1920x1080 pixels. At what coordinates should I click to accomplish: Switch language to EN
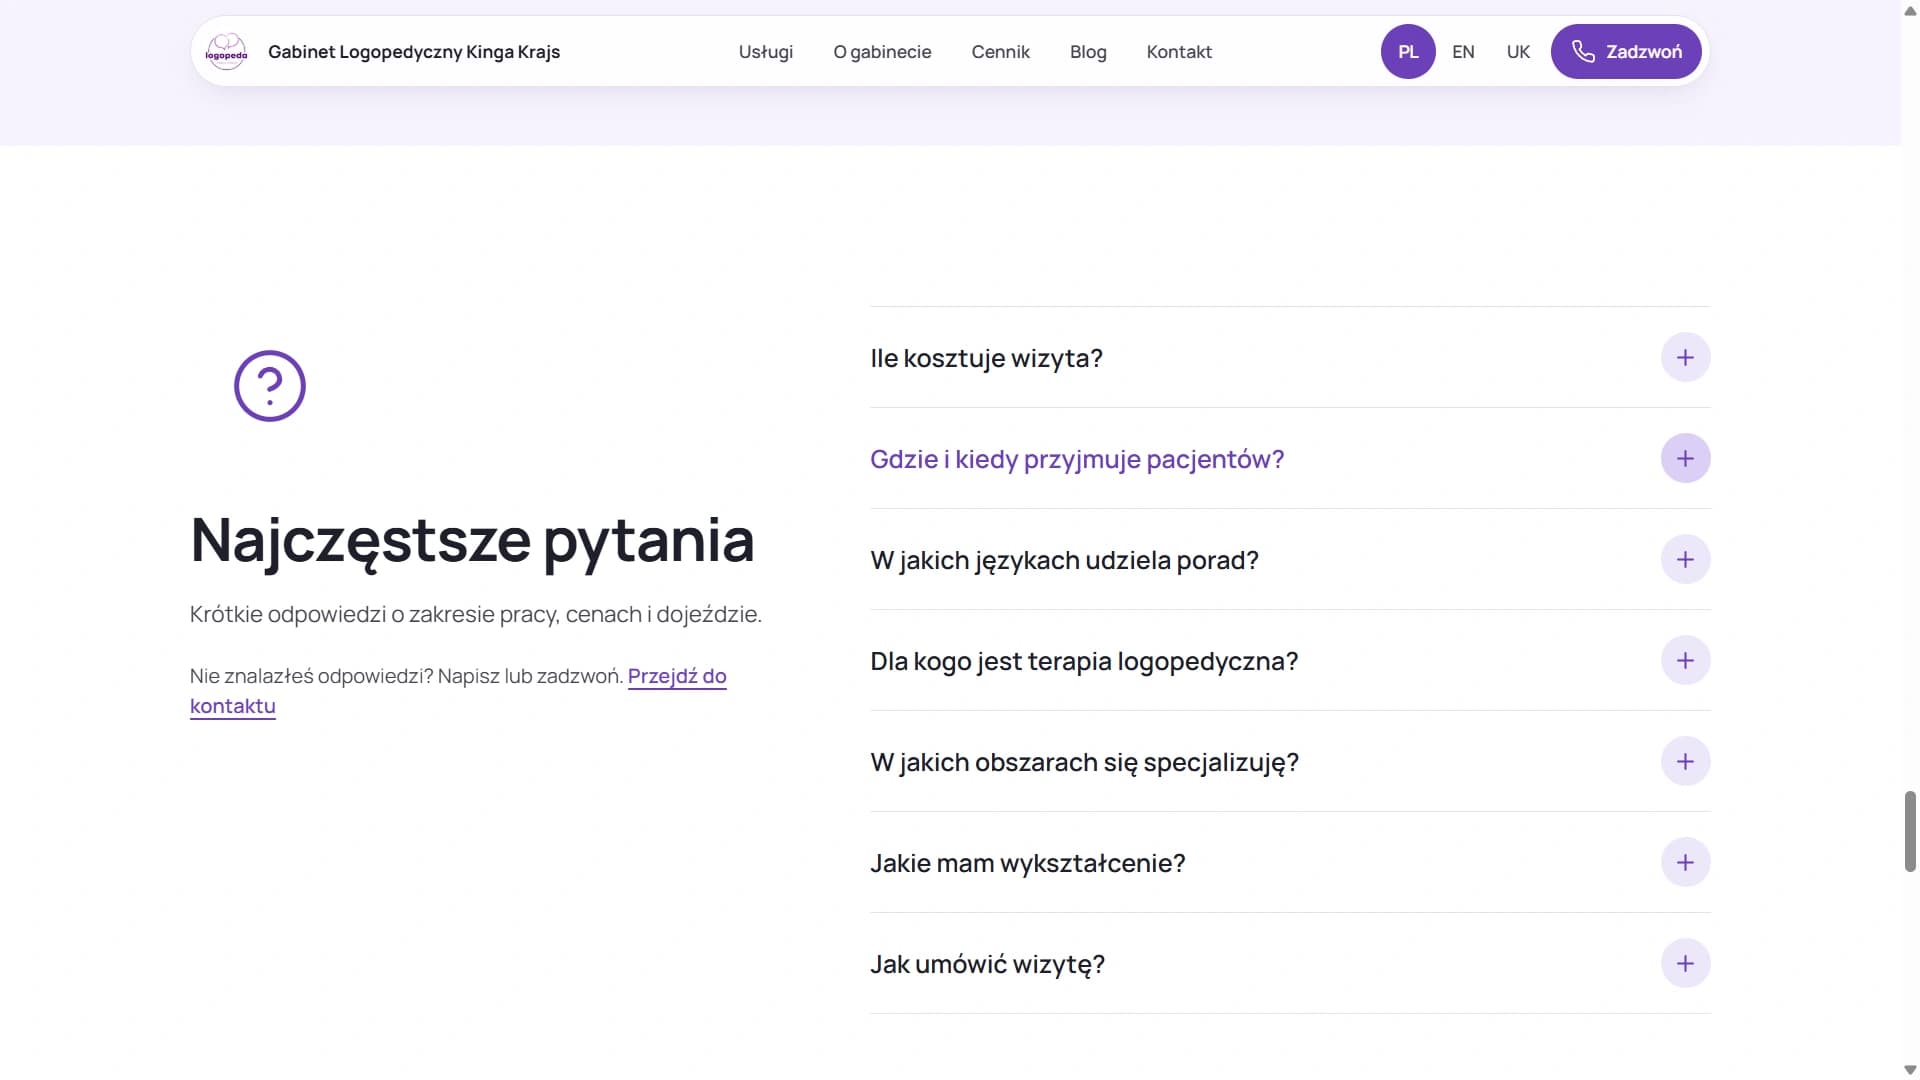pos(1463,51)
